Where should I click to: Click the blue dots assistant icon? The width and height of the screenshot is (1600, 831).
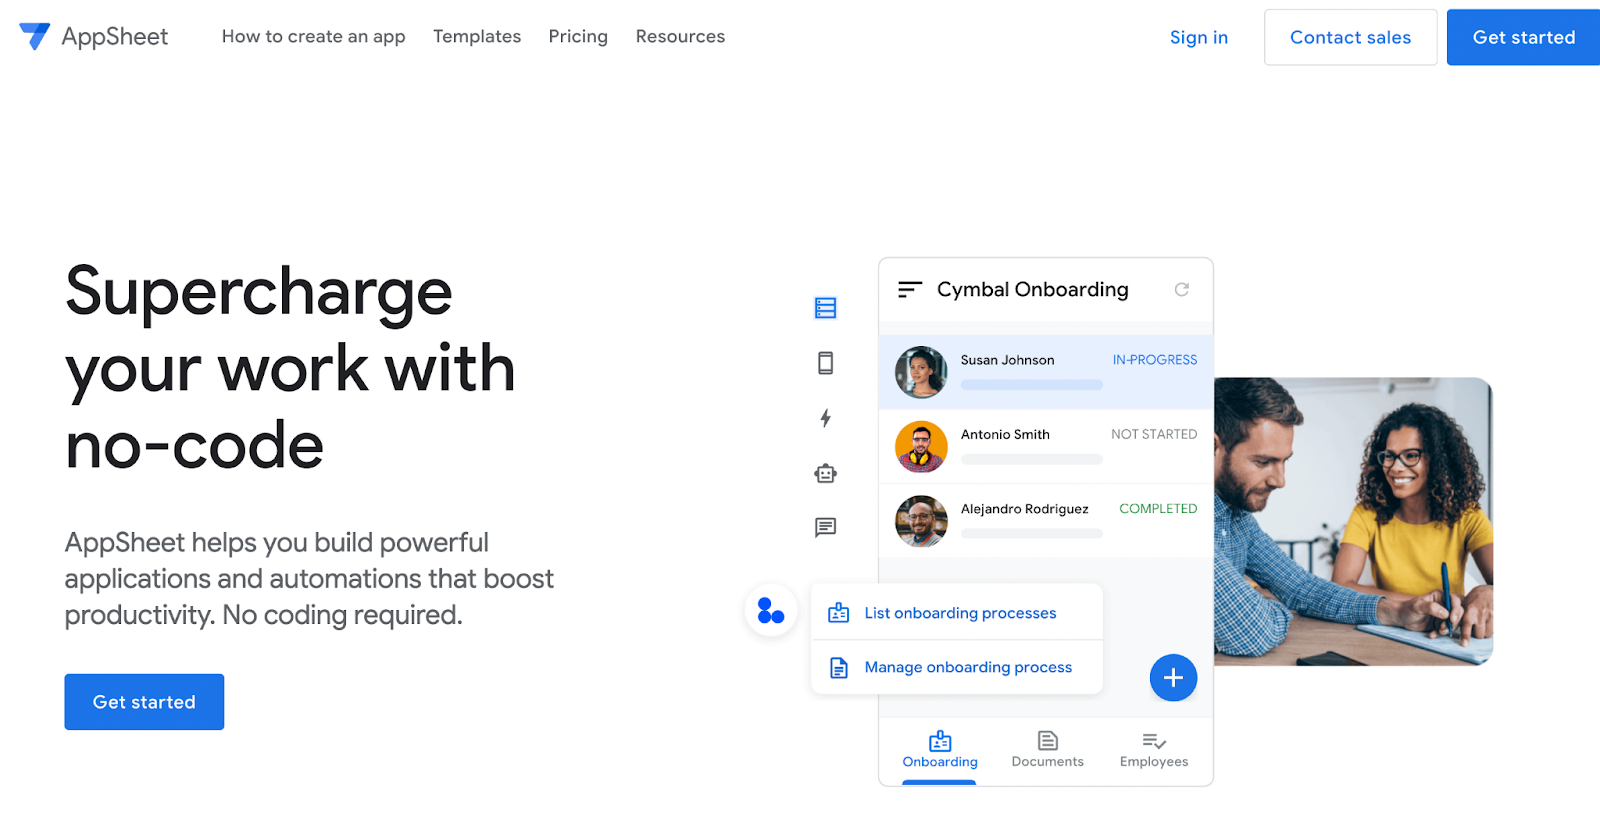[x=771, y=610]
